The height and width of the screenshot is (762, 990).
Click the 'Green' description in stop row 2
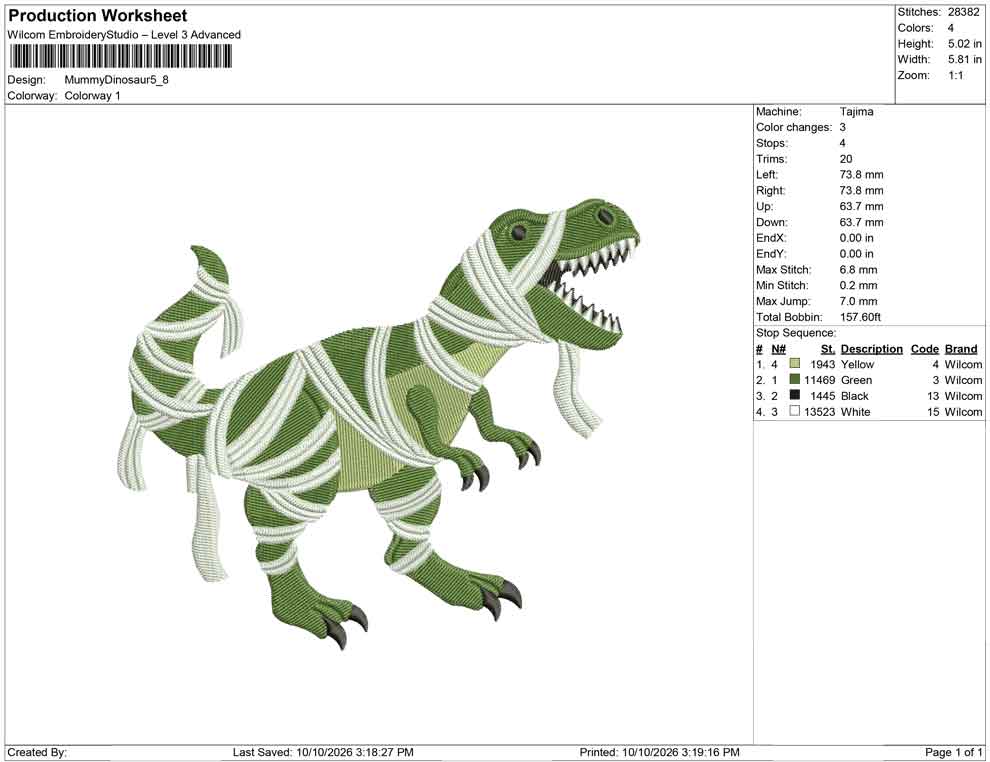click(x=856, y=380)
